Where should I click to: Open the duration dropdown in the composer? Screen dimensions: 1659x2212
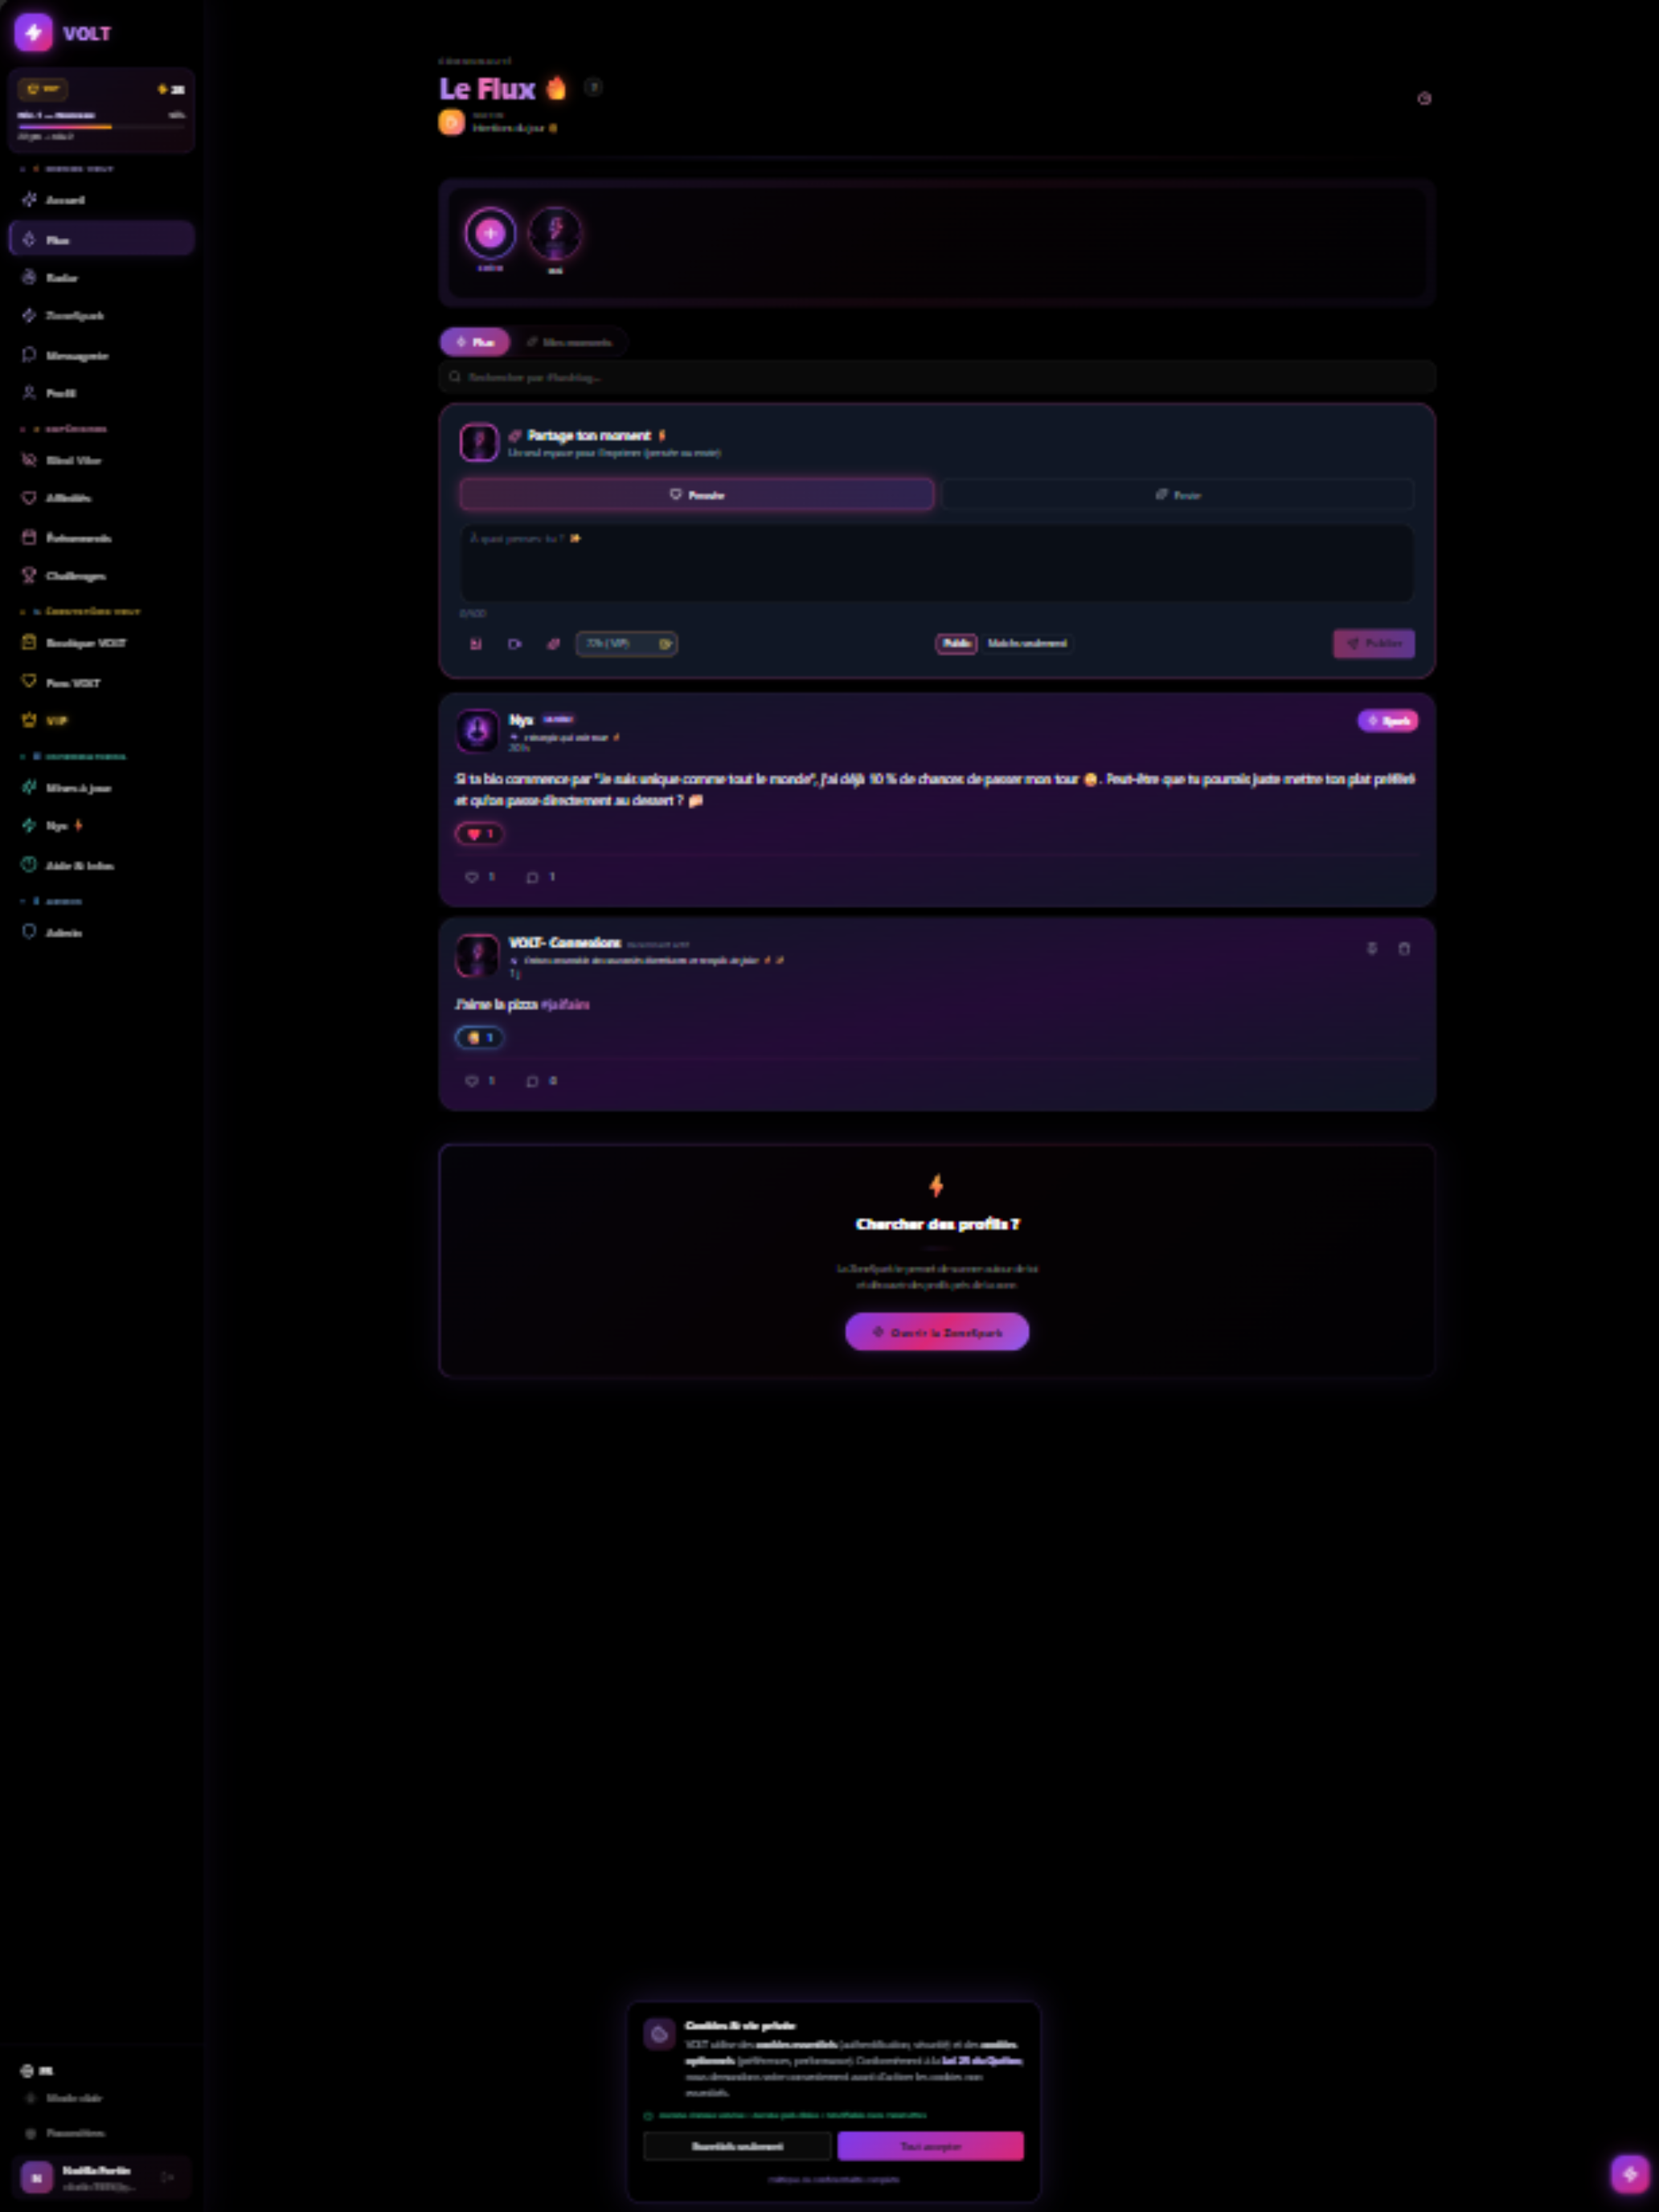click(x=627, y=644)
